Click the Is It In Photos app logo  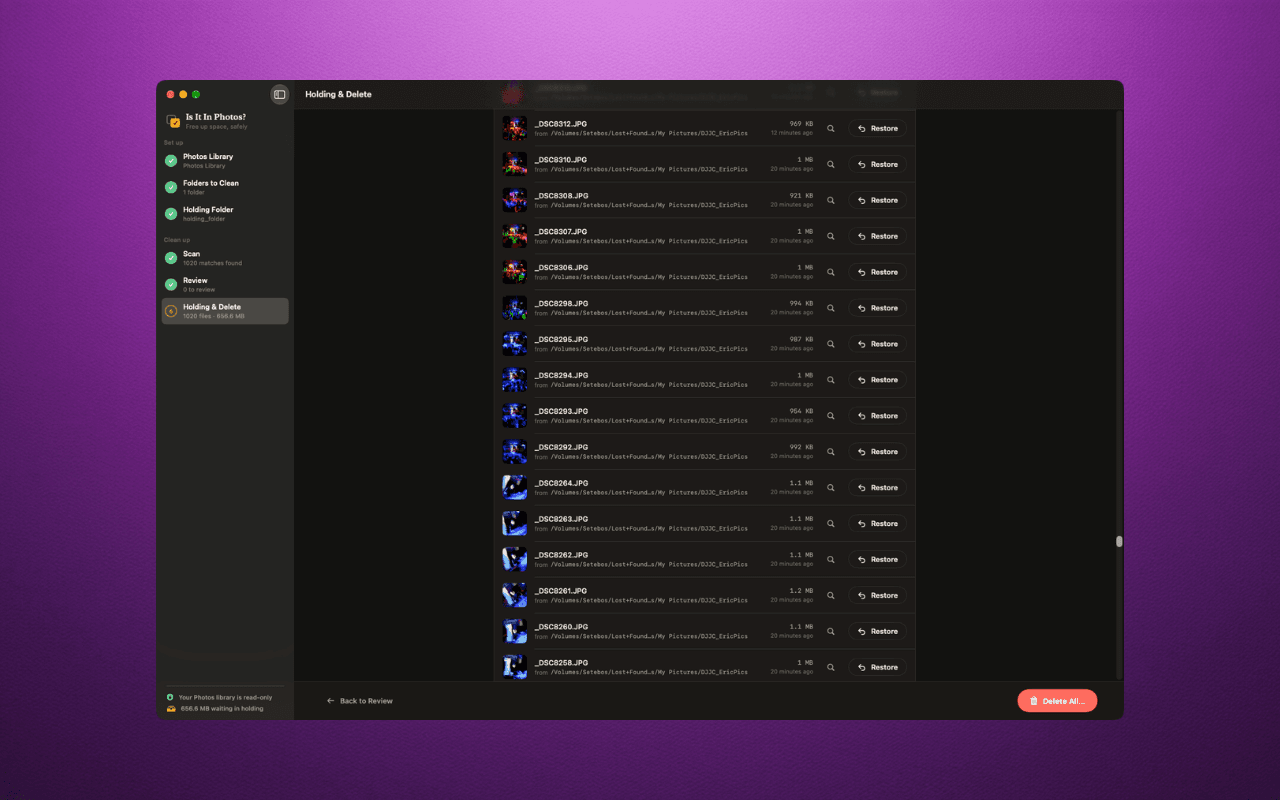(x=174, y=121)
